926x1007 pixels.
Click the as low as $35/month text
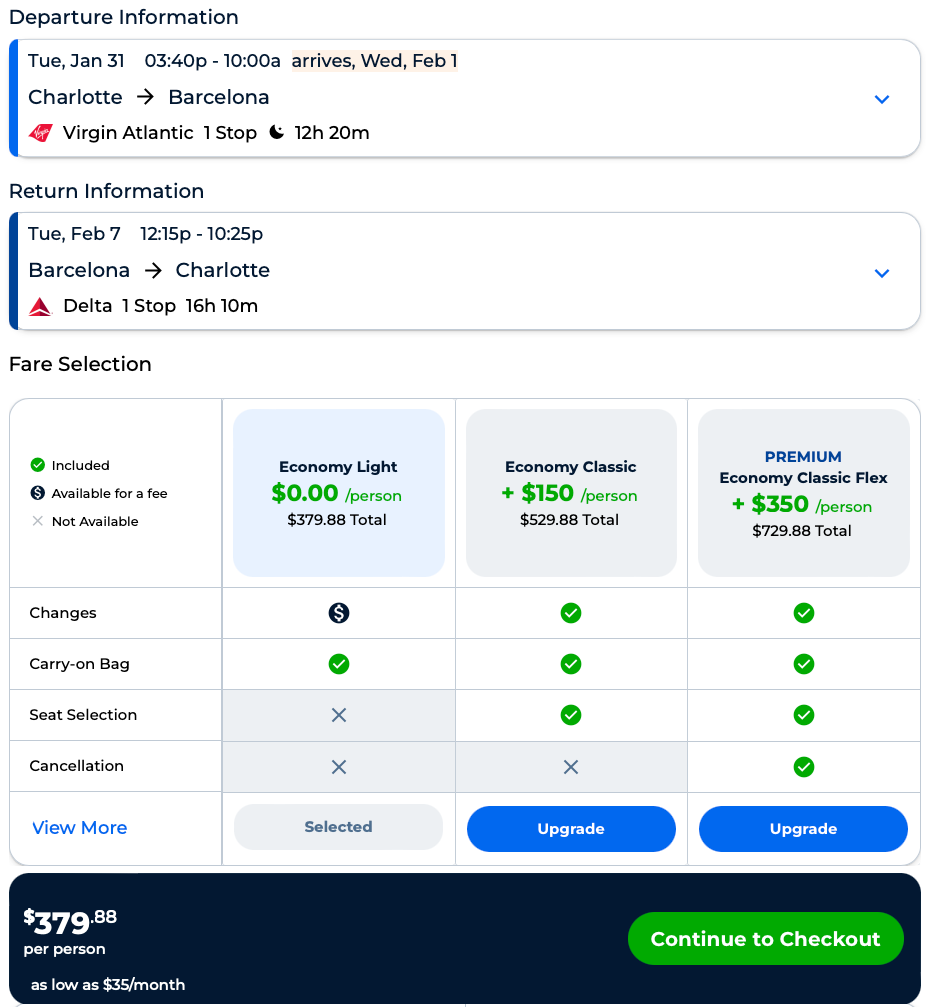(x=108, y=985)
